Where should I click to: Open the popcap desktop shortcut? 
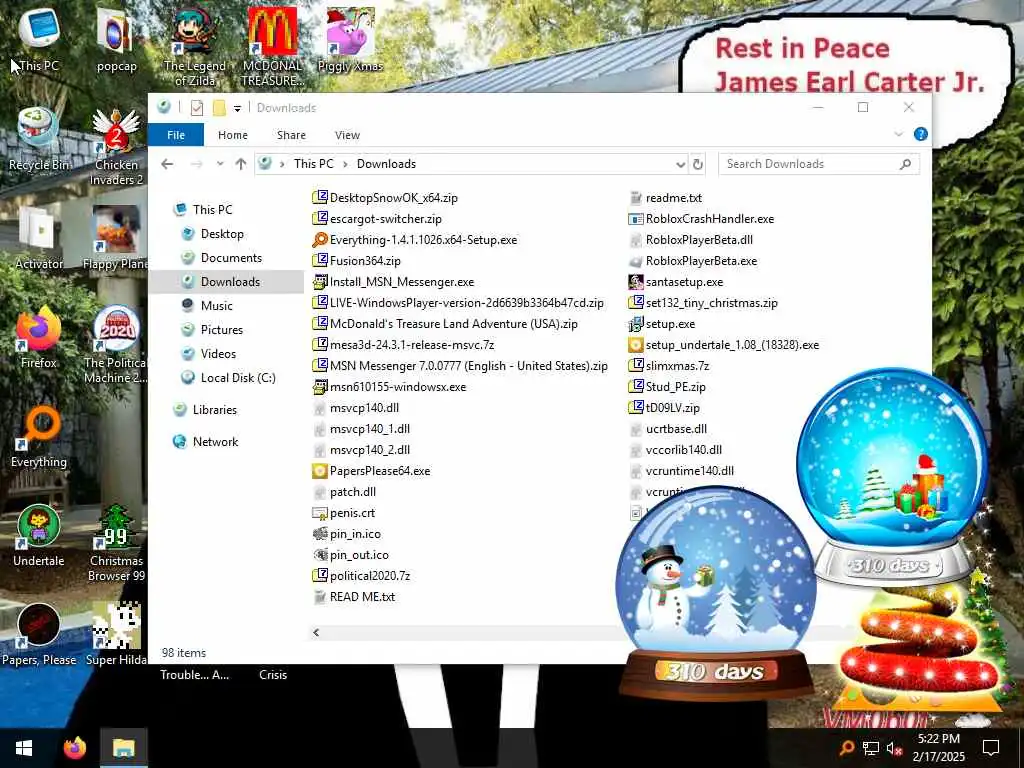[116, 39]
